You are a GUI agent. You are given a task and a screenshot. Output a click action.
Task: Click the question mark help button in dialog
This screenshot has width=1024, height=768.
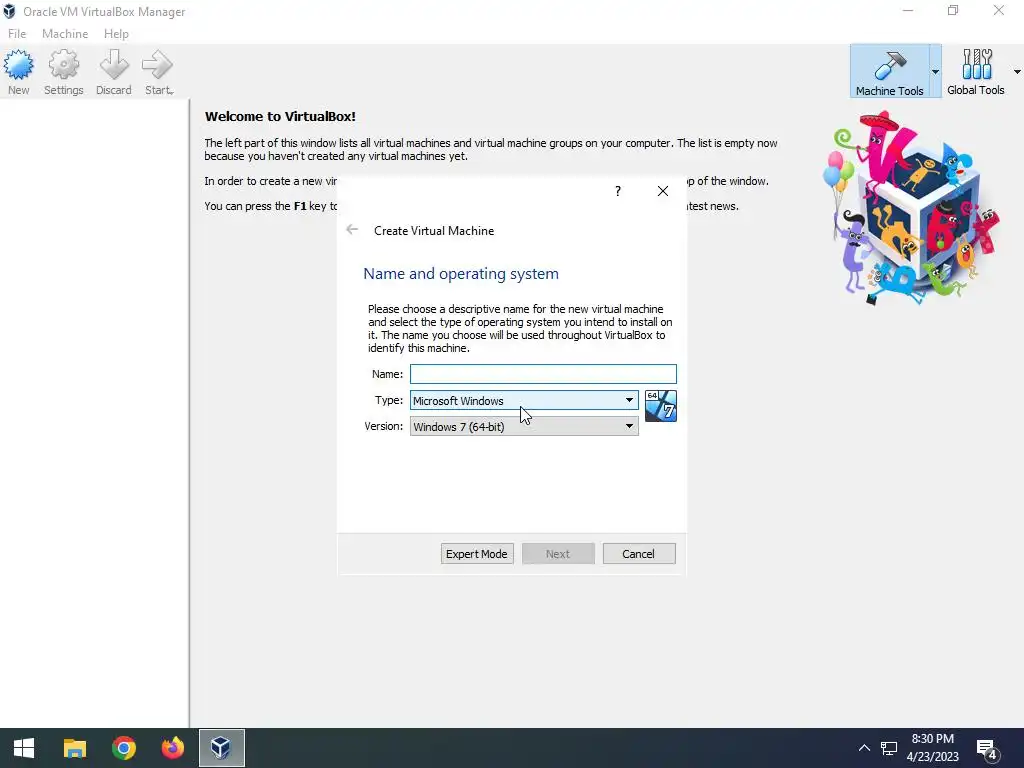618,191
